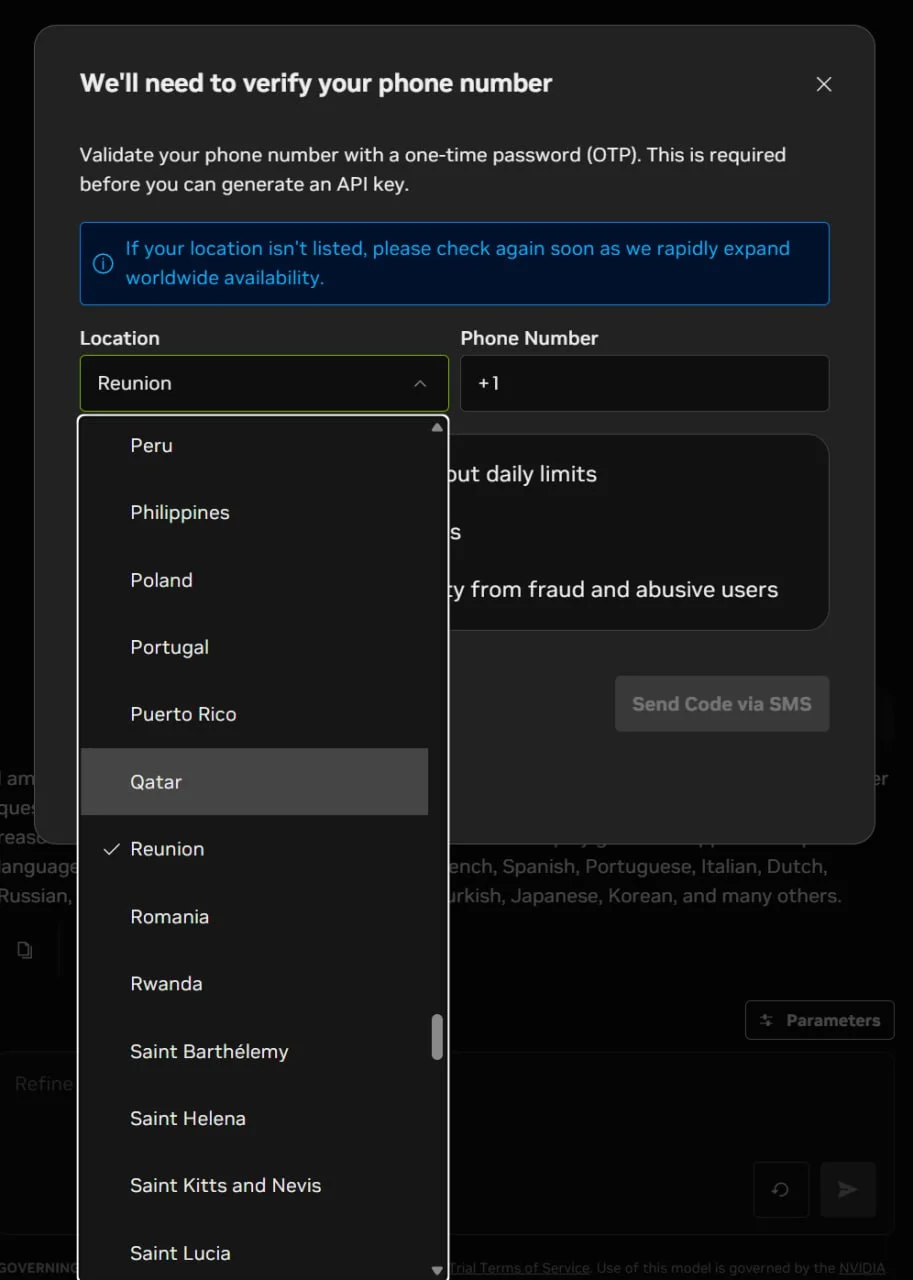
Task: Click the info icon in the blue banner
Action: pos(103,264)
